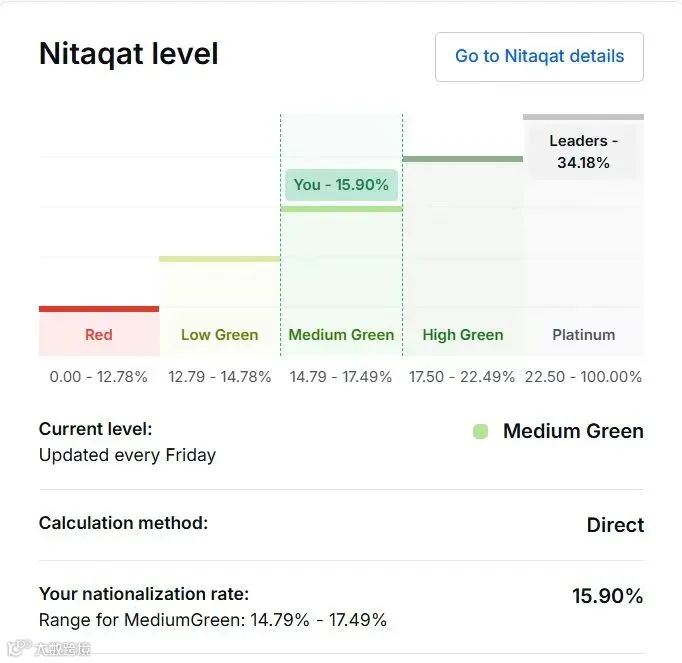Select the Low Green level band

pyautogui.click(x=220, y=335)
